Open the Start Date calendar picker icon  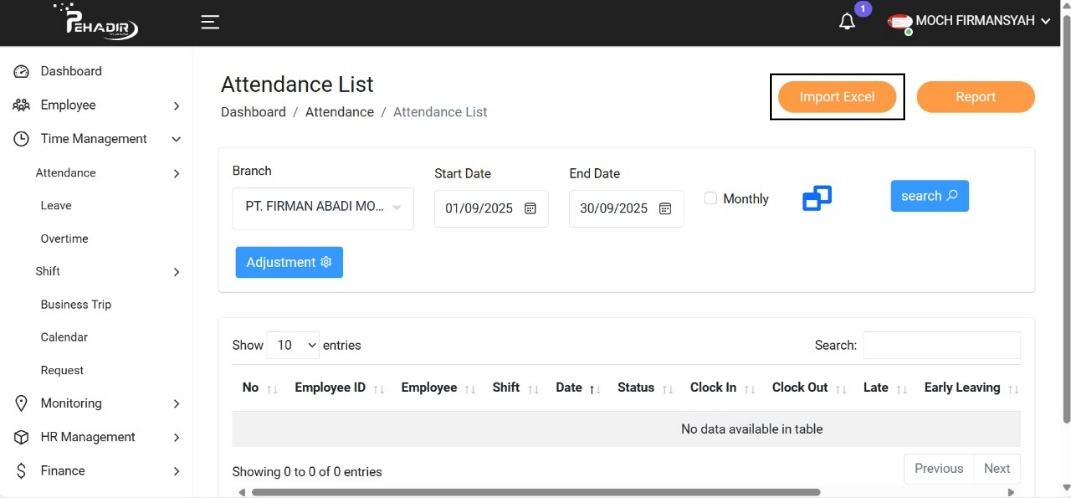(531, 209)
